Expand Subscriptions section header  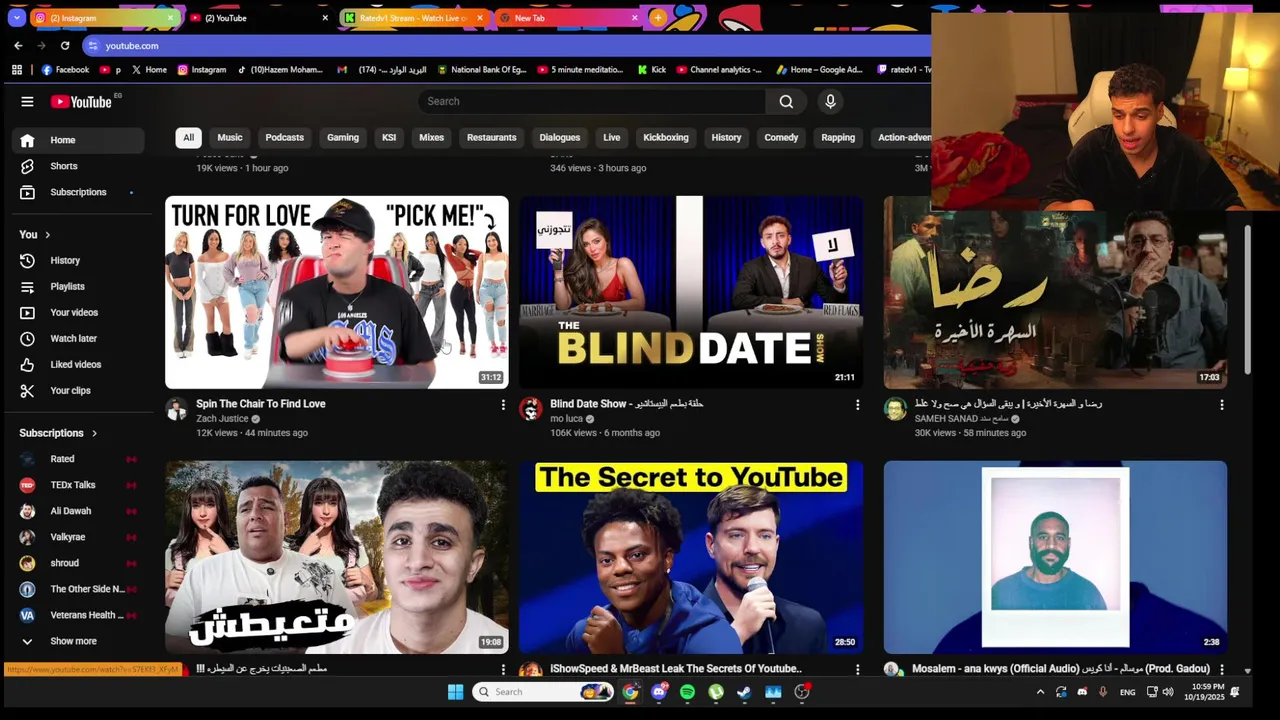point(58,433)
